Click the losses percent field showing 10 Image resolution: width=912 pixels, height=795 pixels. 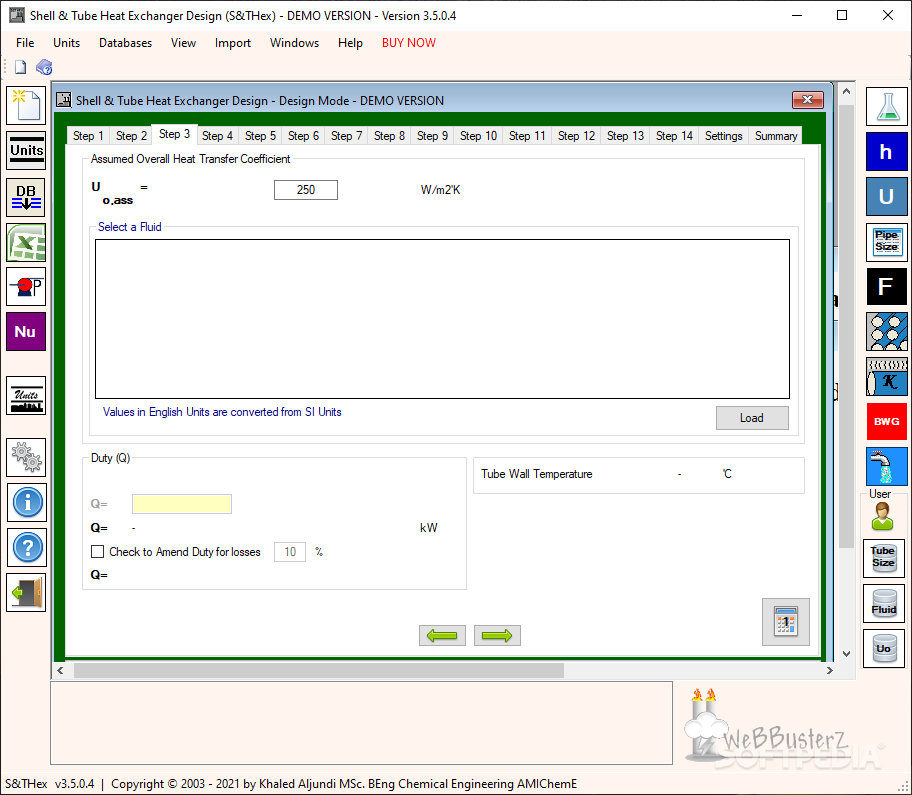point(290,551)
